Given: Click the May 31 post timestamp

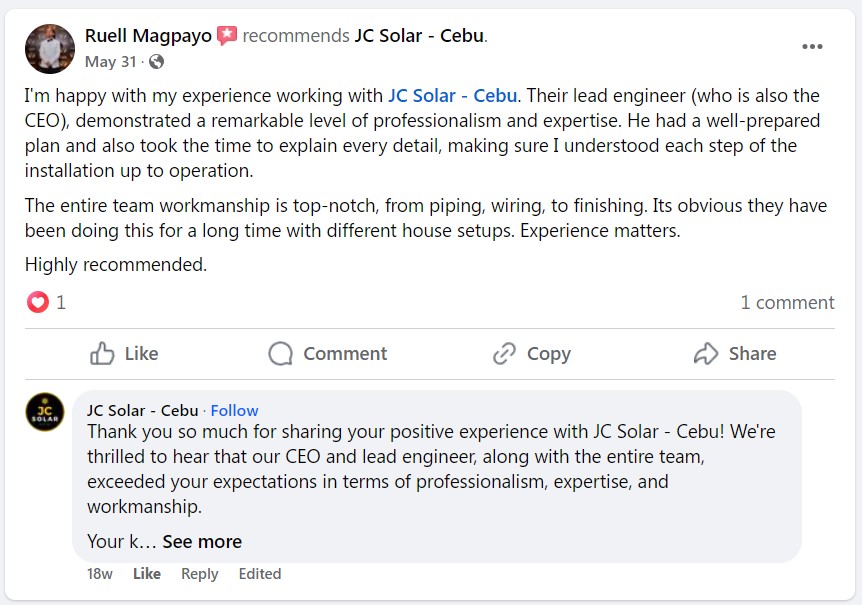Looking at the screenshot, I should pyautogui.click(x=112, y=62).
